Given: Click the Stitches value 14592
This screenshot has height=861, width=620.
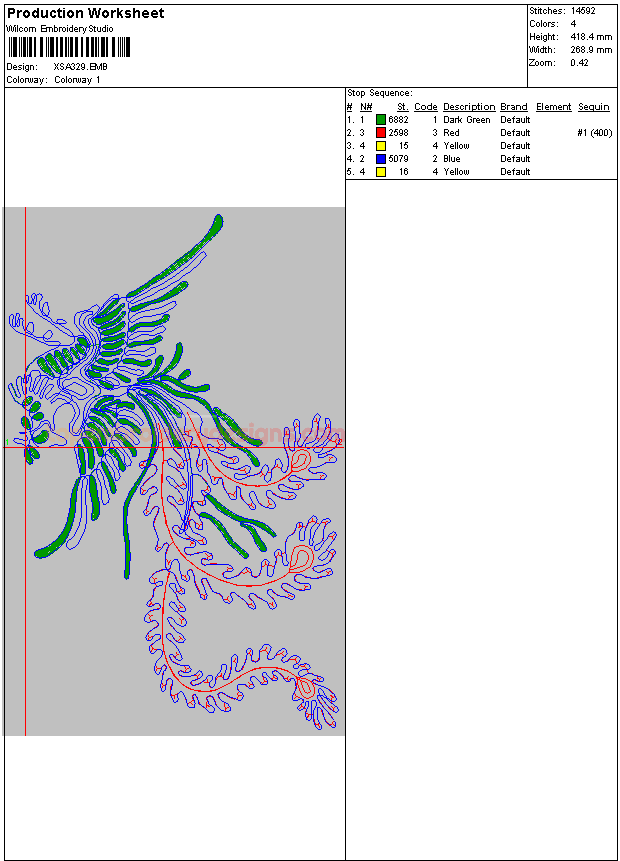Looking at the screenshot, I should pyautogui.click(x=584, y=10).
